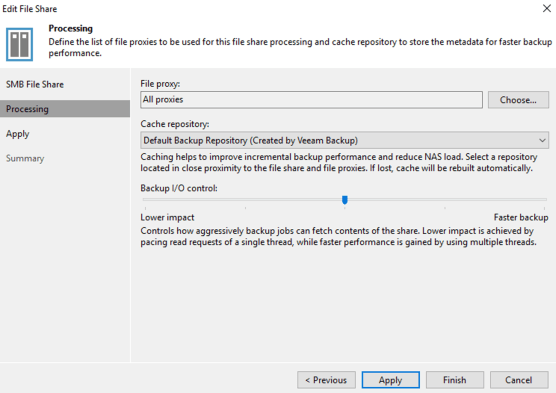
Task: Click the Finish button
Action: click(455, 380)
